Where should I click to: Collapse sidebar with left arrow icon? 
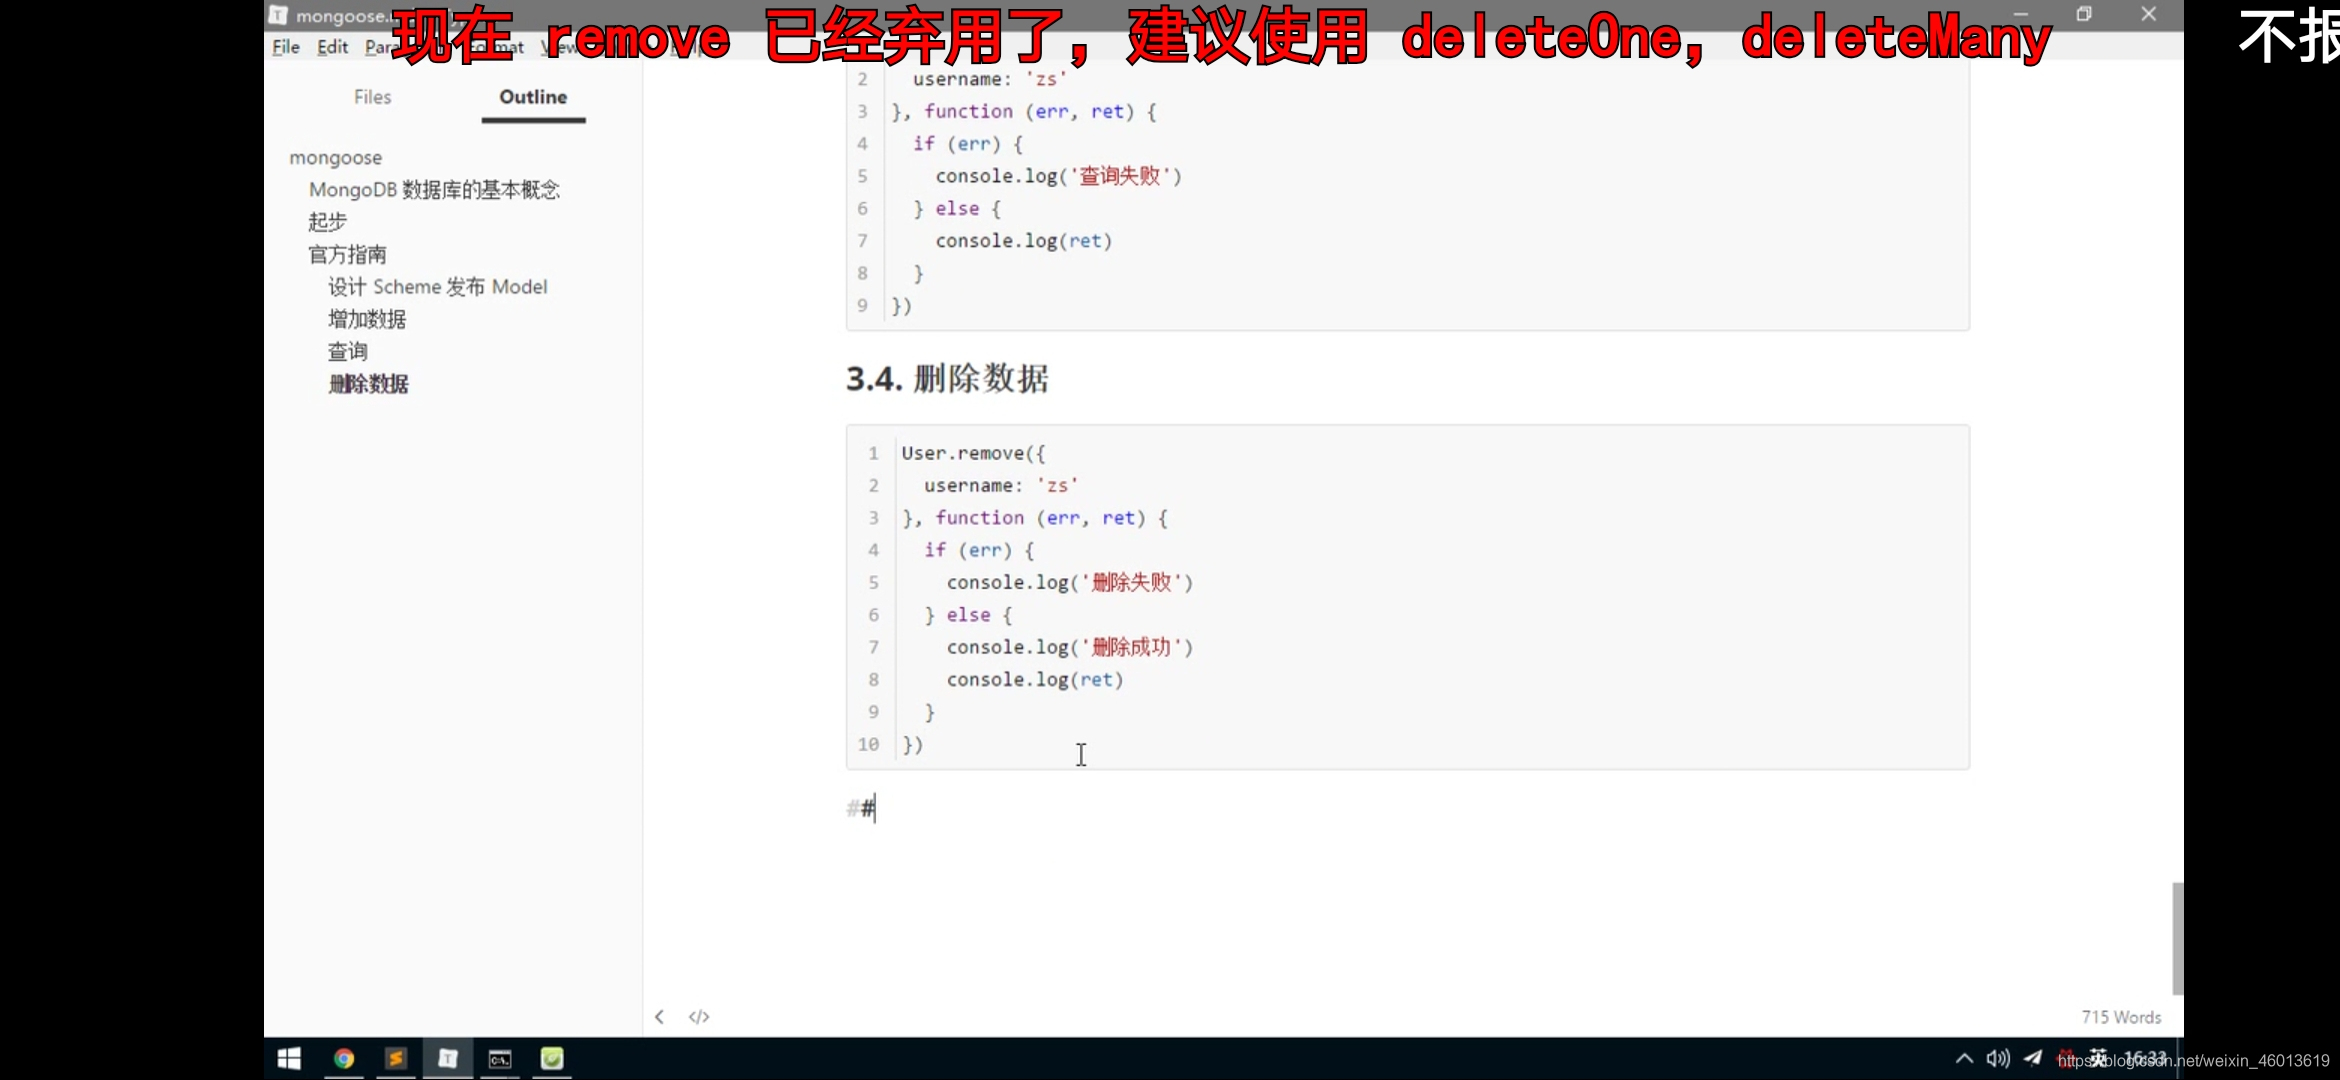point(660,1017)
